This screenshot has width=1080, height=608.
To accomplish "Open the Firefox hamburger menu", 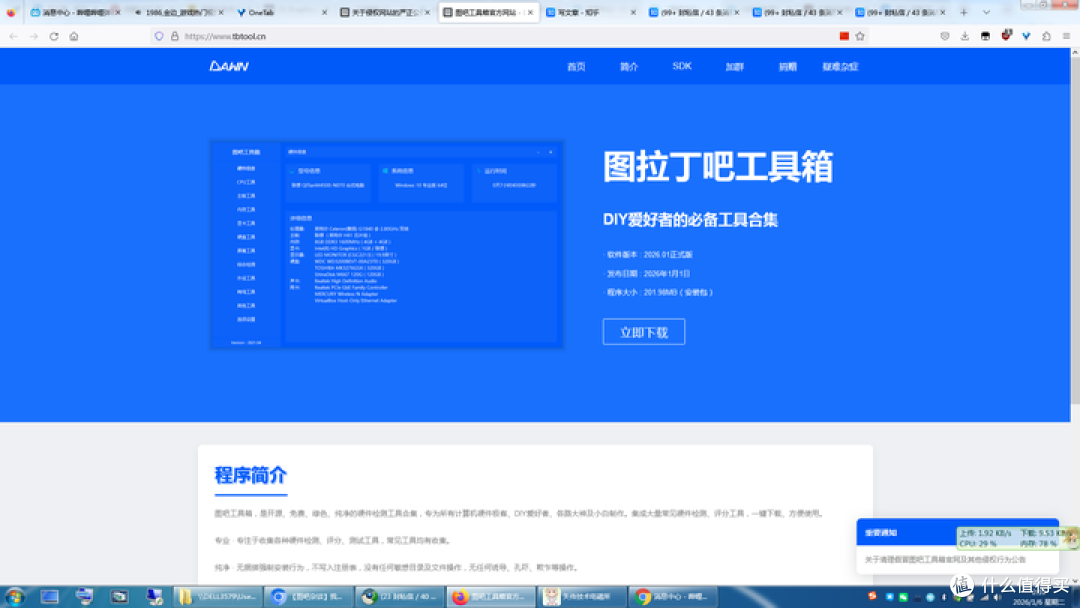I will [x=1066, y=36].
